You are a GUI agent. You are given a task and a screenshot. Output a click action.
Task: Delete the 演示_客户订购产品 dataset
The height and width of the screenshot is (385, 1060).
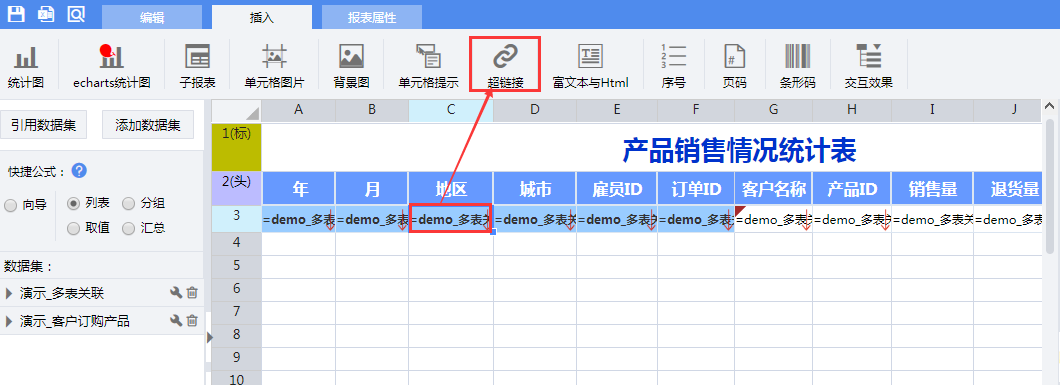click(192, 321)
